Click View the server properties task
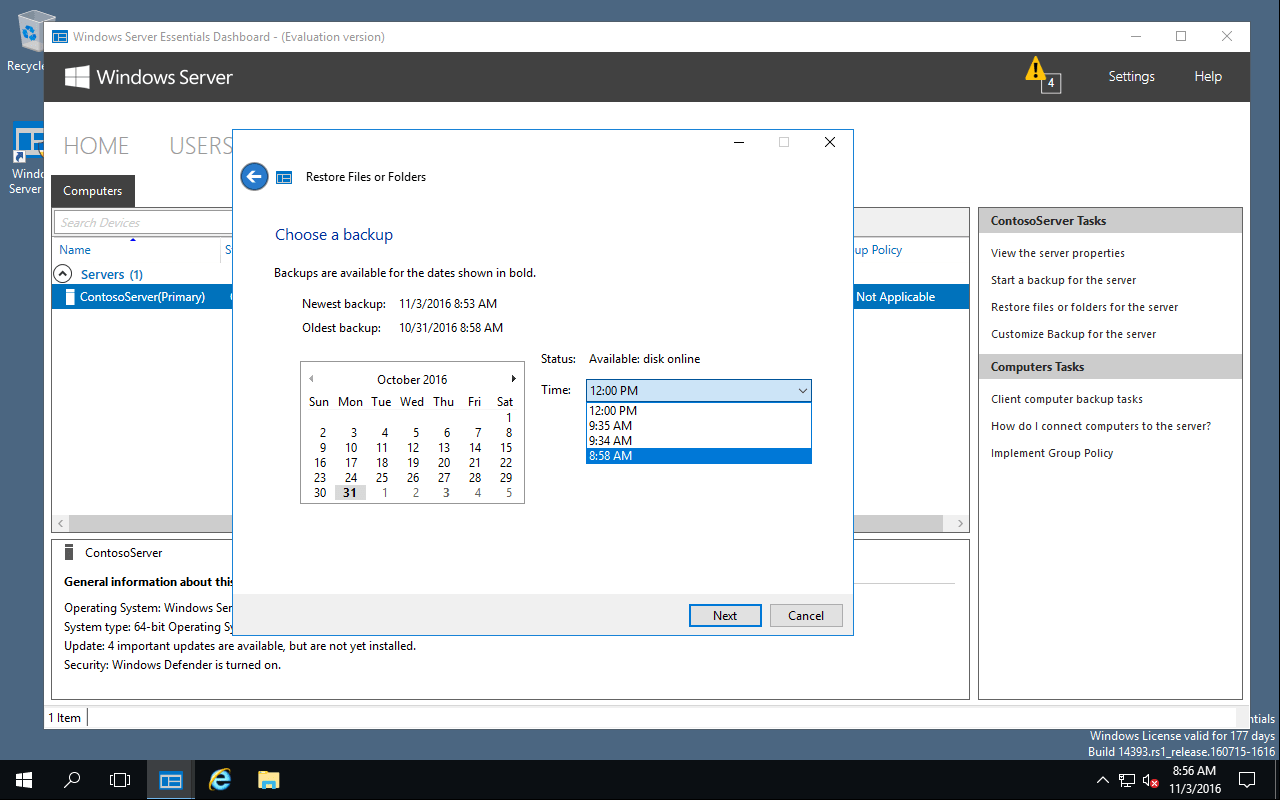Image resolution: width=1280 pixels, height=800 pixels. coord(1058,253)
